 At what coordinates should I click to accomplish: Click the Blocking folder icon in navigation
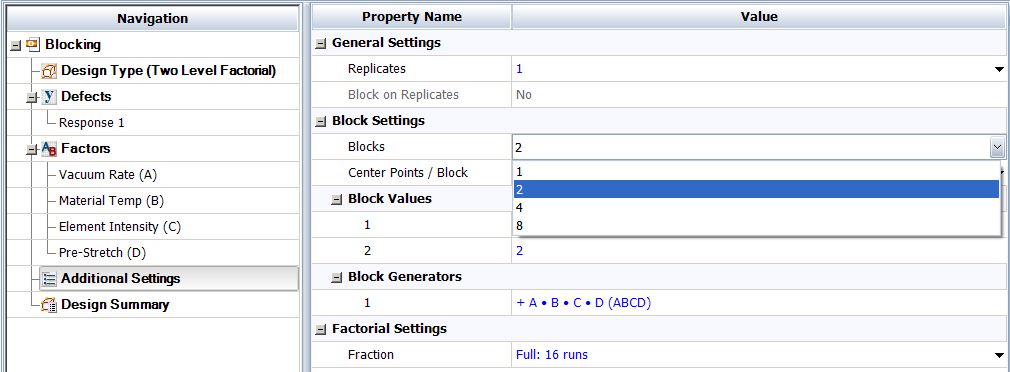point(33,45)
